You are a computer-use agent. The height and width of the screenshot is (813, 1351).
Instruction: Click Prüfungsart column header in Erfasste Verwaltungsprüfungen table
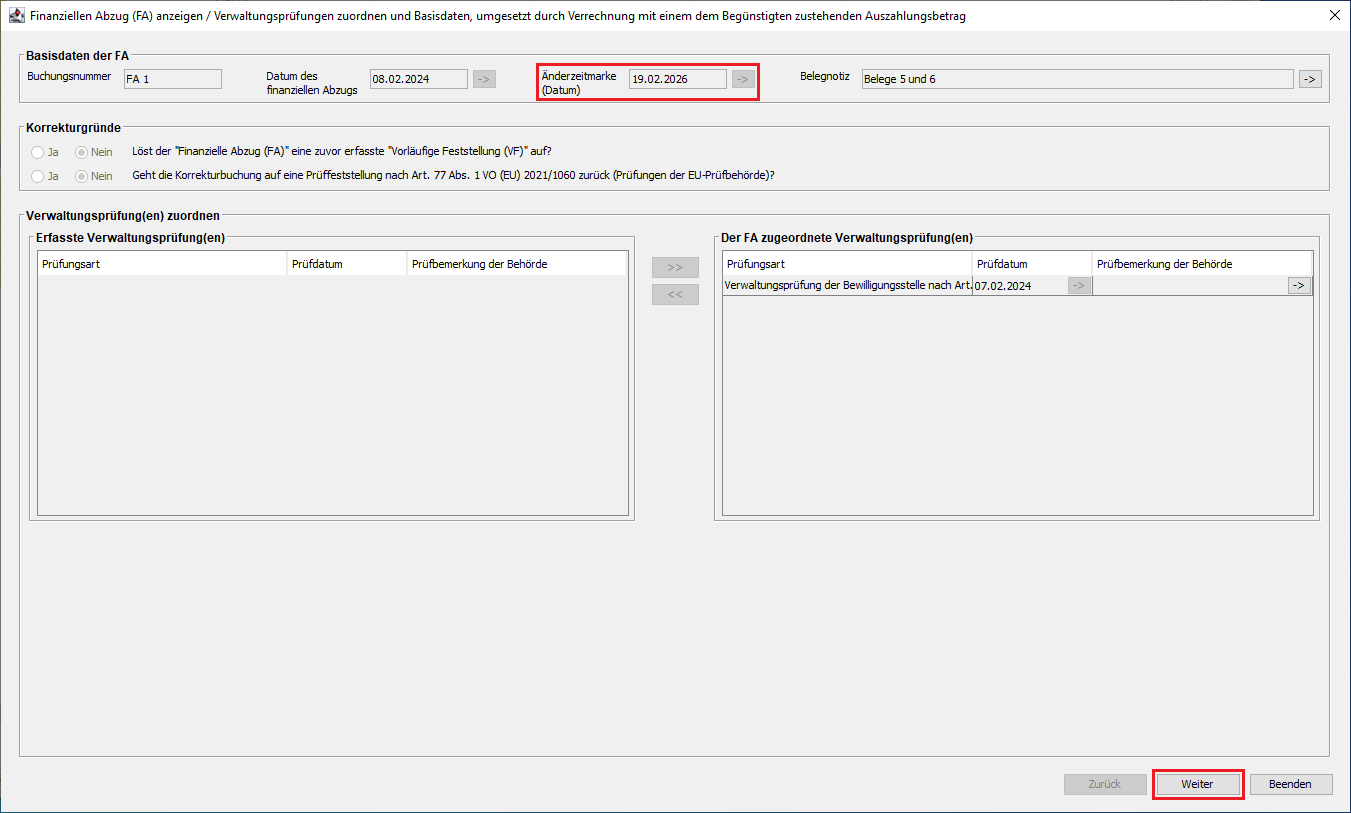tap(162, 264)
